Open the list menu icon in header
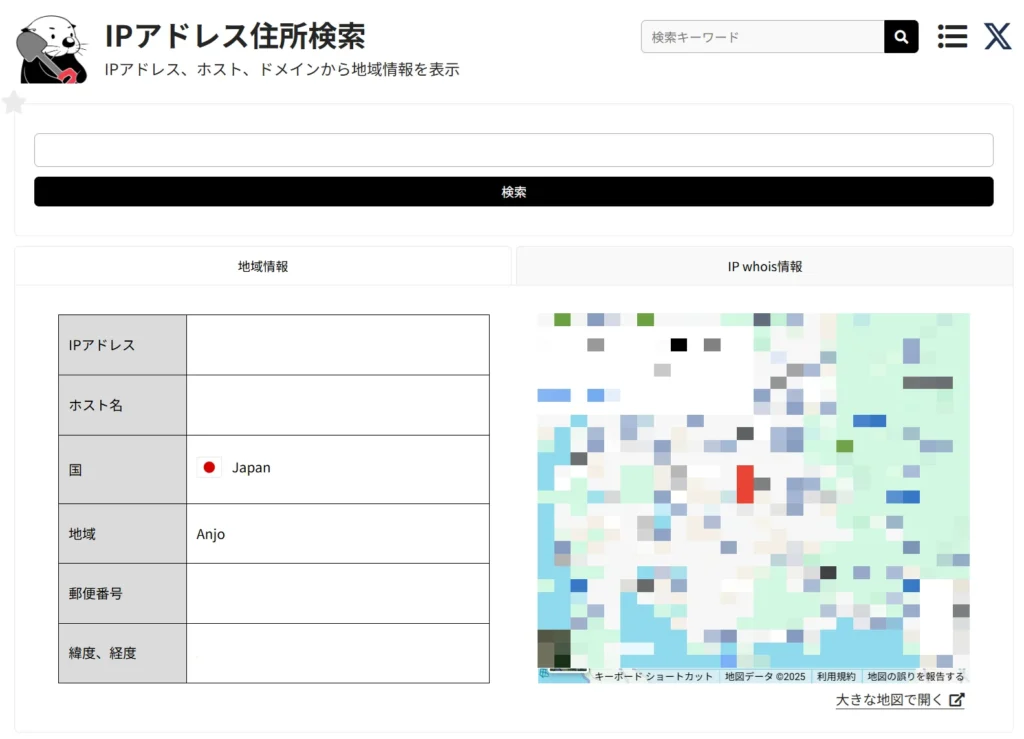The width and height of the screenshot is (1024, 739). click(952, 37)
